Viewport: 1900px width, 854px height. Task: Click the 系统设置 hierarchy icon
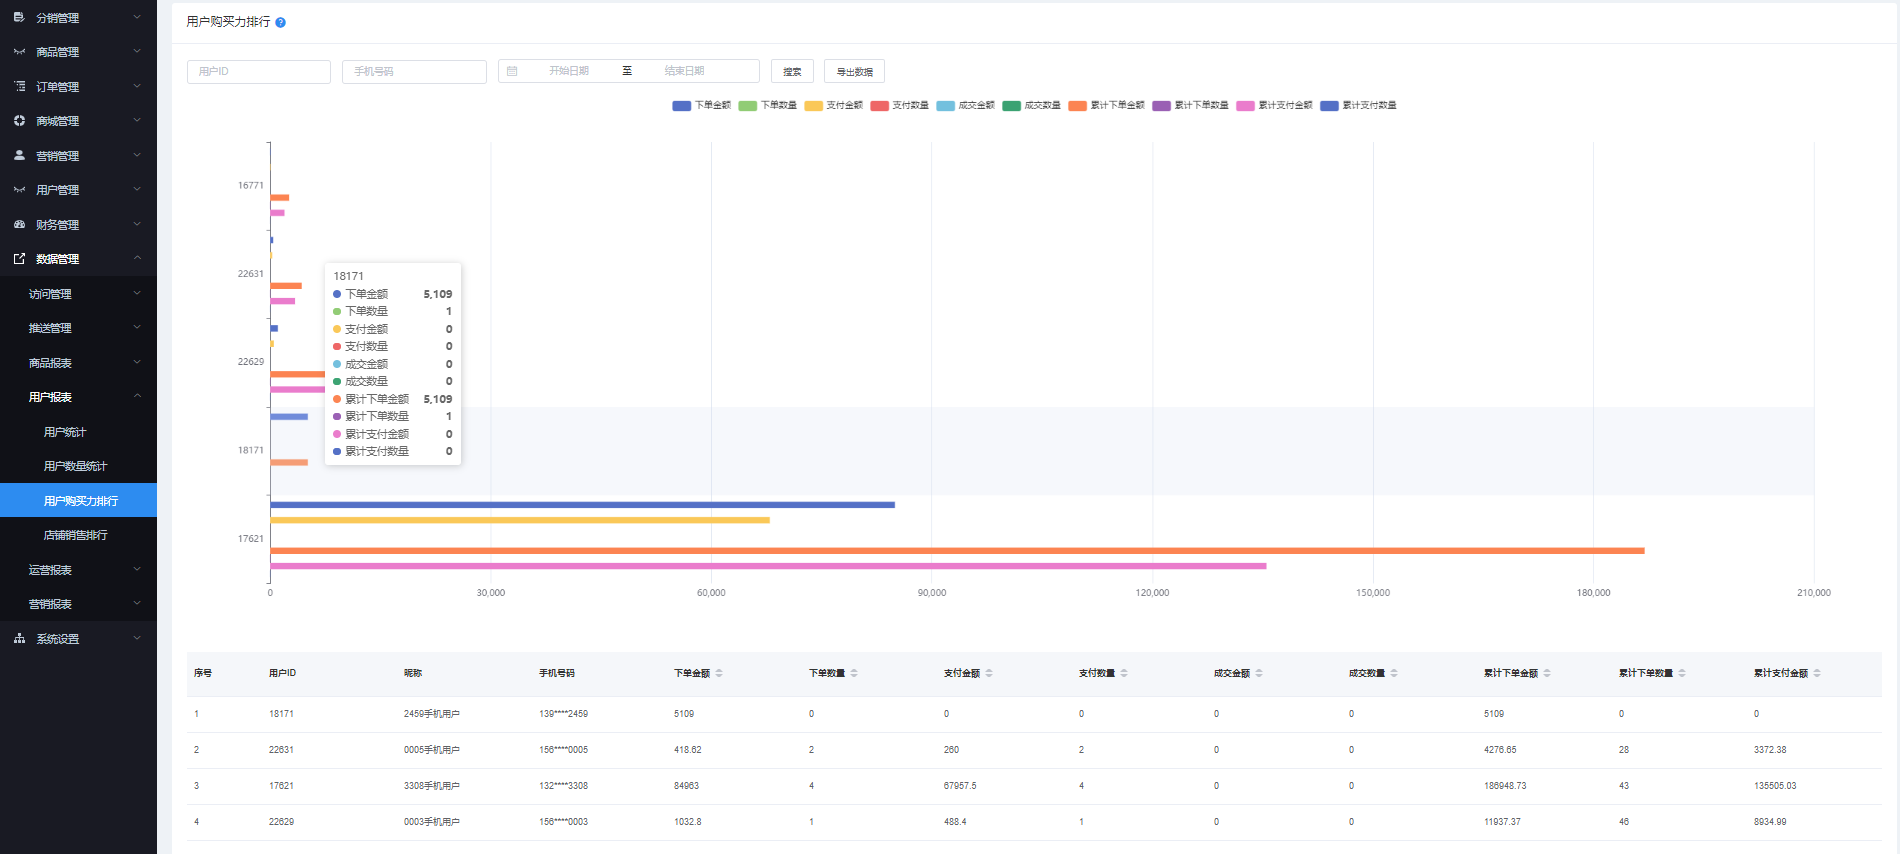(x=19, y=638)
